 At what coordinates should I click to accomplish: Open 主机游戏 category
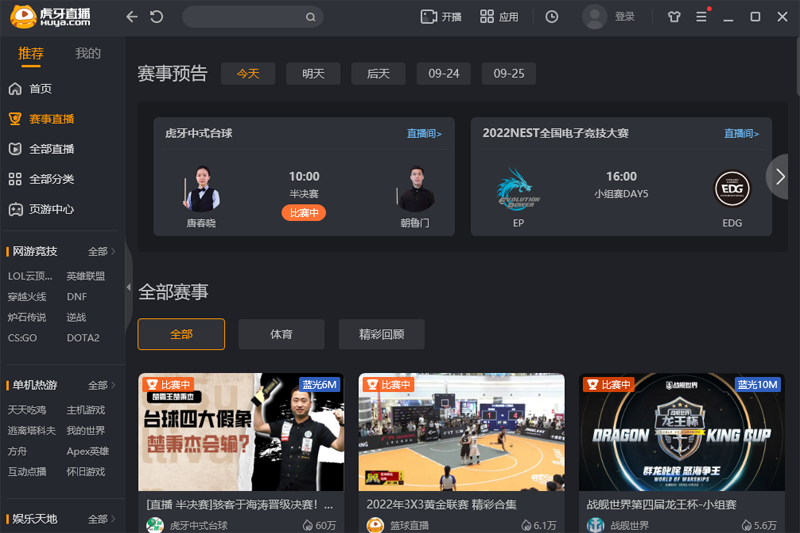(x=86, y=410)
